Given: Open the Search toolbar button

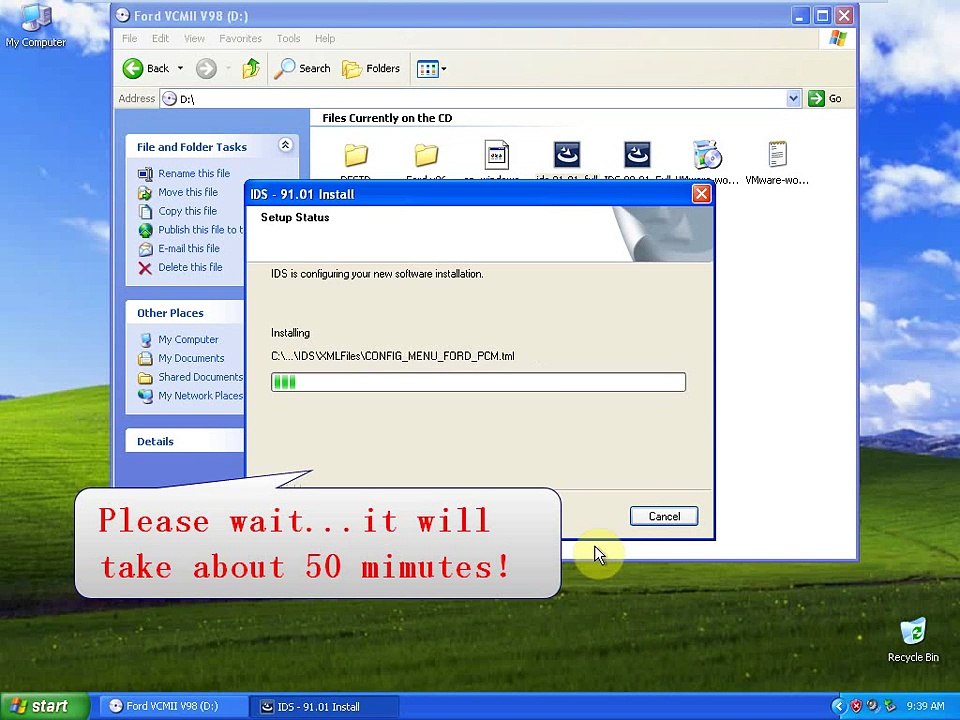Looking at the screenshot, I should click(x=302, y=69).
